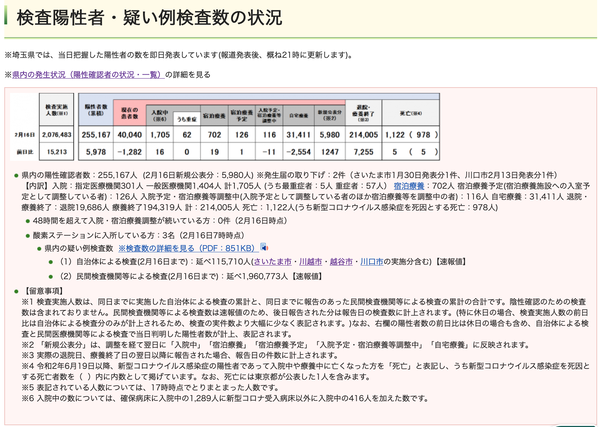Click day-over-day value 5,978
Viewport: 600px width, 427px height.
coord(96,152)
